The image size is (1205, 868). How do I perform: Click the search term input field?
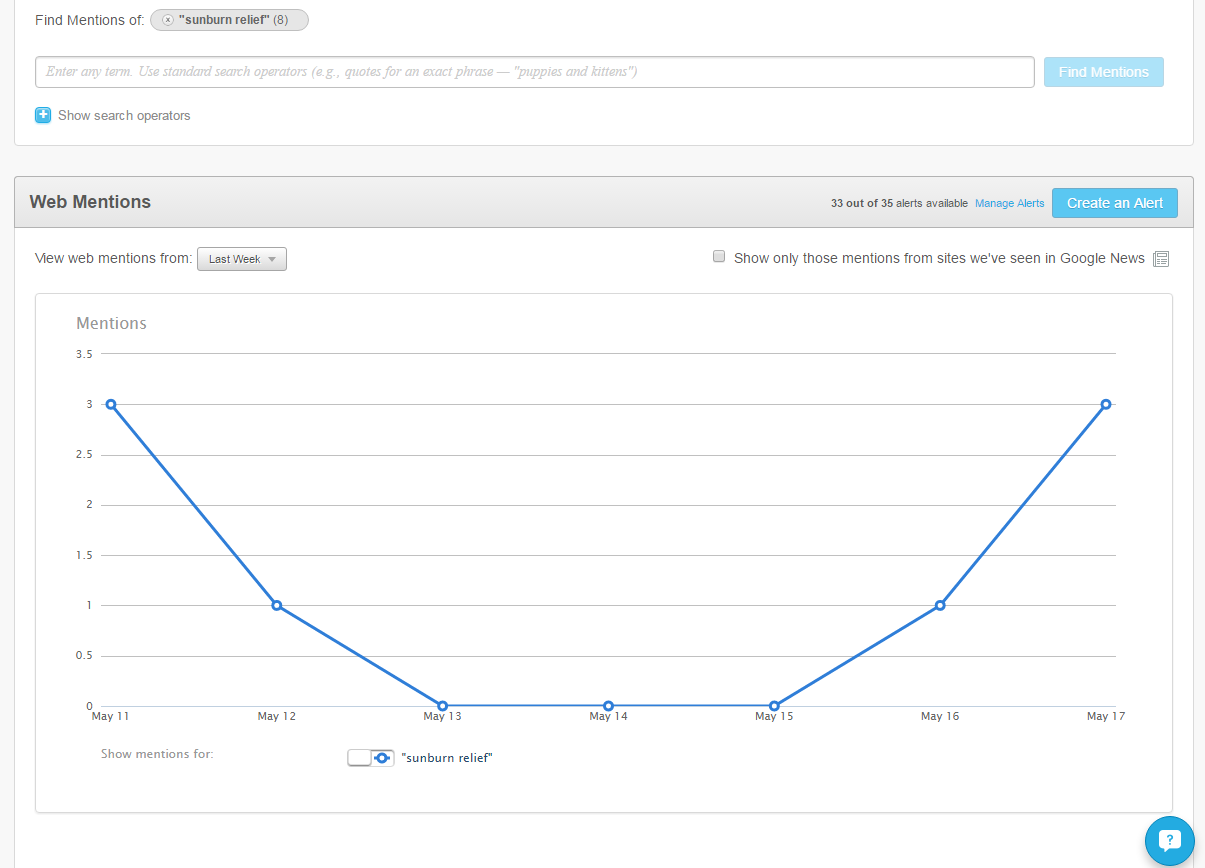(x=534, y=71)
